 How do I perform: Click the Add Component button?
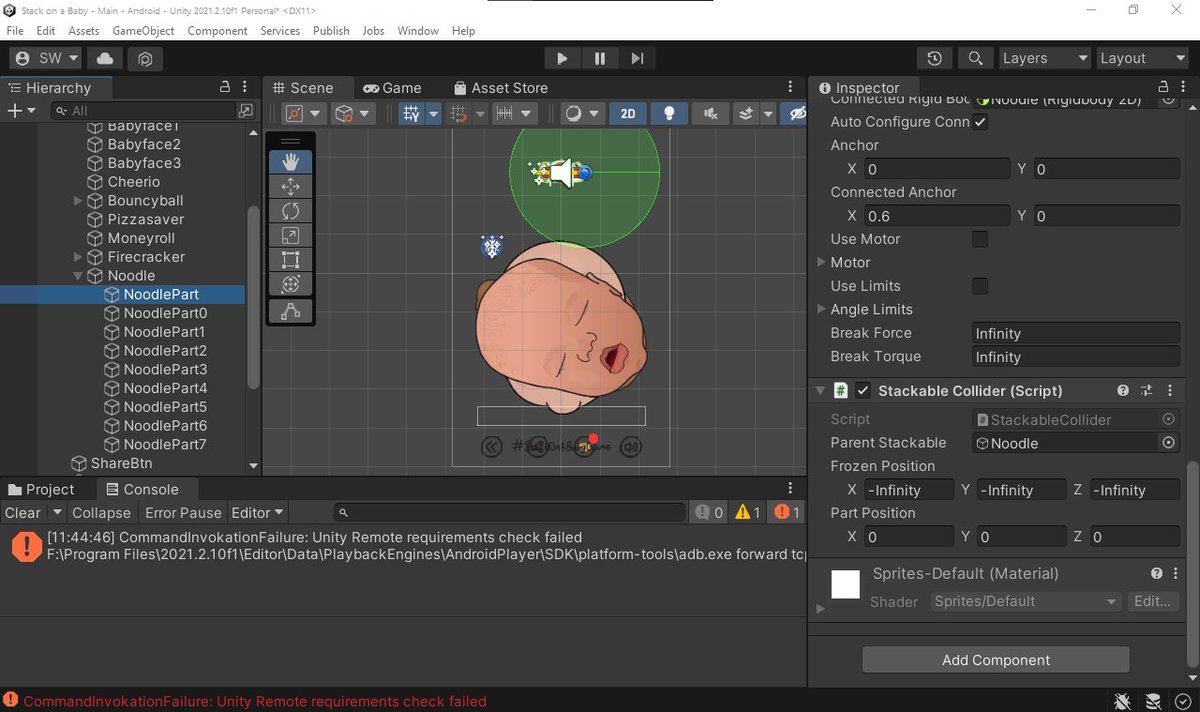point(994,660)
